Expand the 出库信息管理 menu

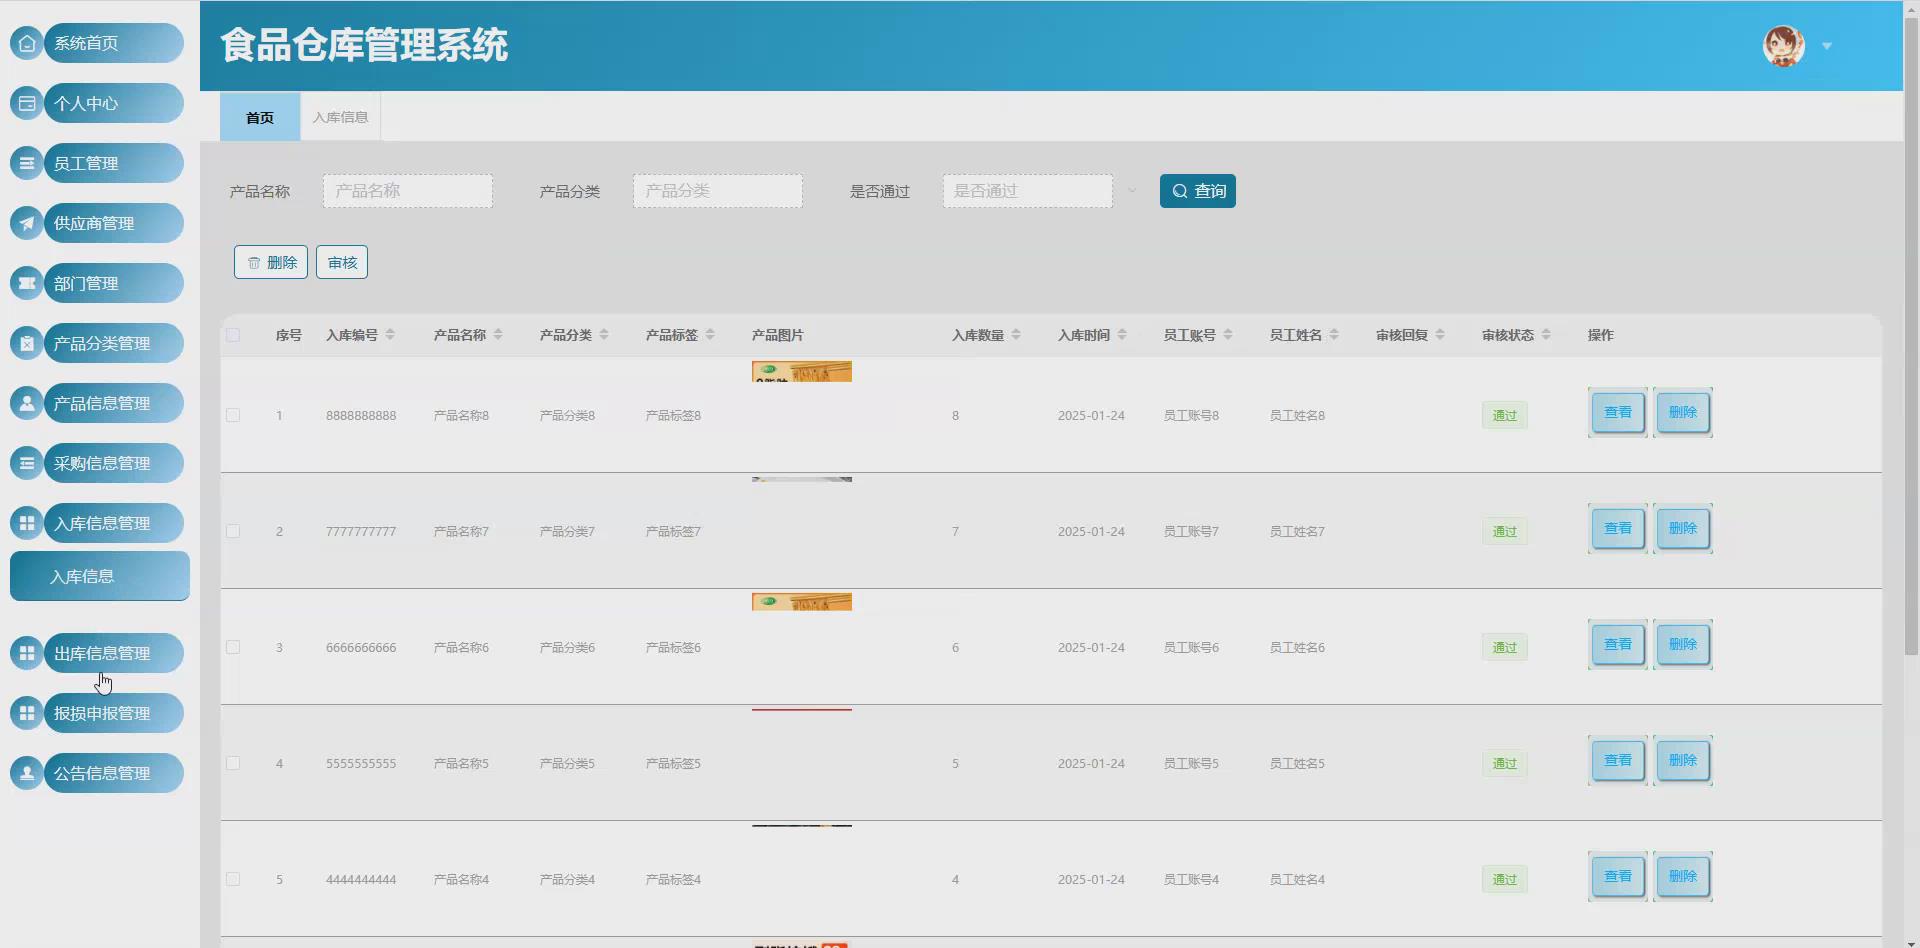(113, 653)
